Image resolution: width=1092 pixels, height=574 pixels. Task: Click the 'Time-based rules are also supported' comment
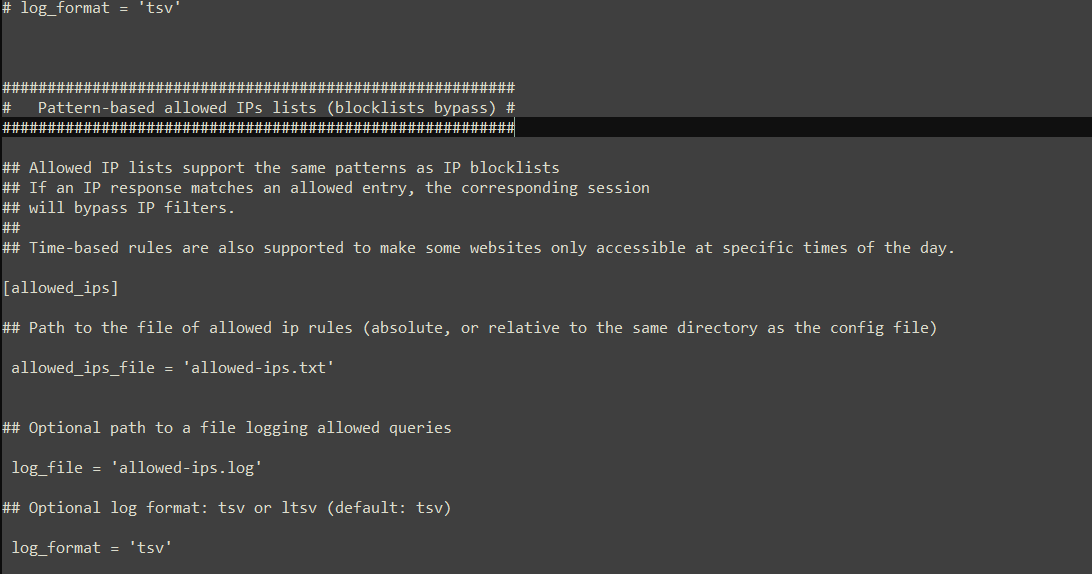pyautogui.click(x=478, y=248)
